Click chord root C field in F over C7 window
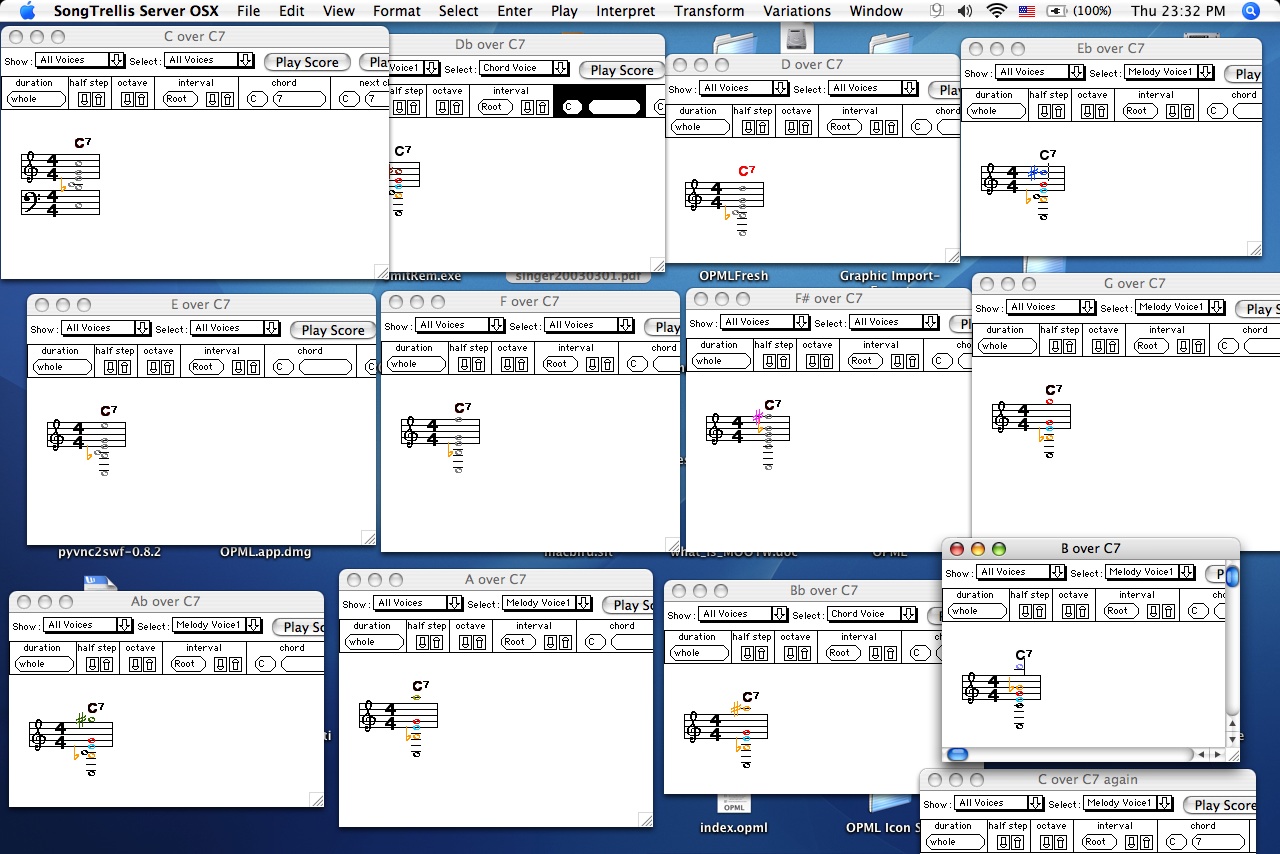The width and height of the screenshot is (1280, 854). pyautogui.click(x=637, y=364)
